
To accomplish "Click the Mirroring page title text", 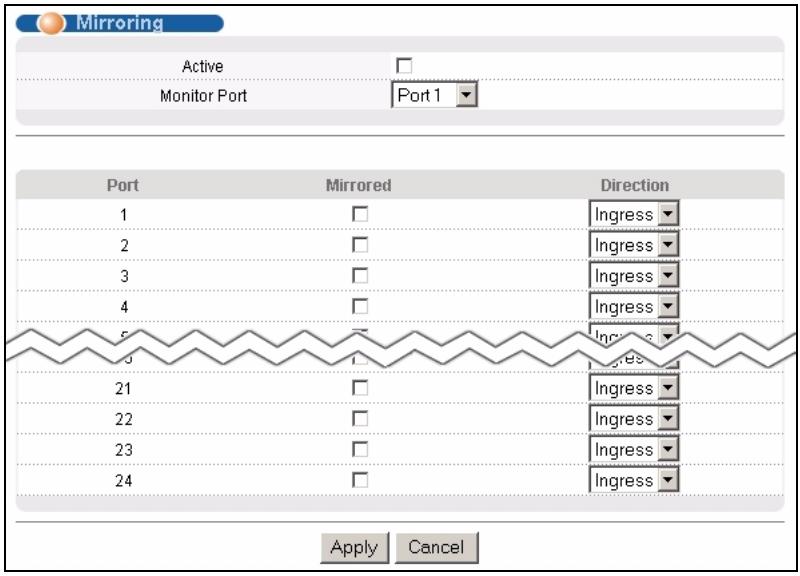I will pos(119,22).
